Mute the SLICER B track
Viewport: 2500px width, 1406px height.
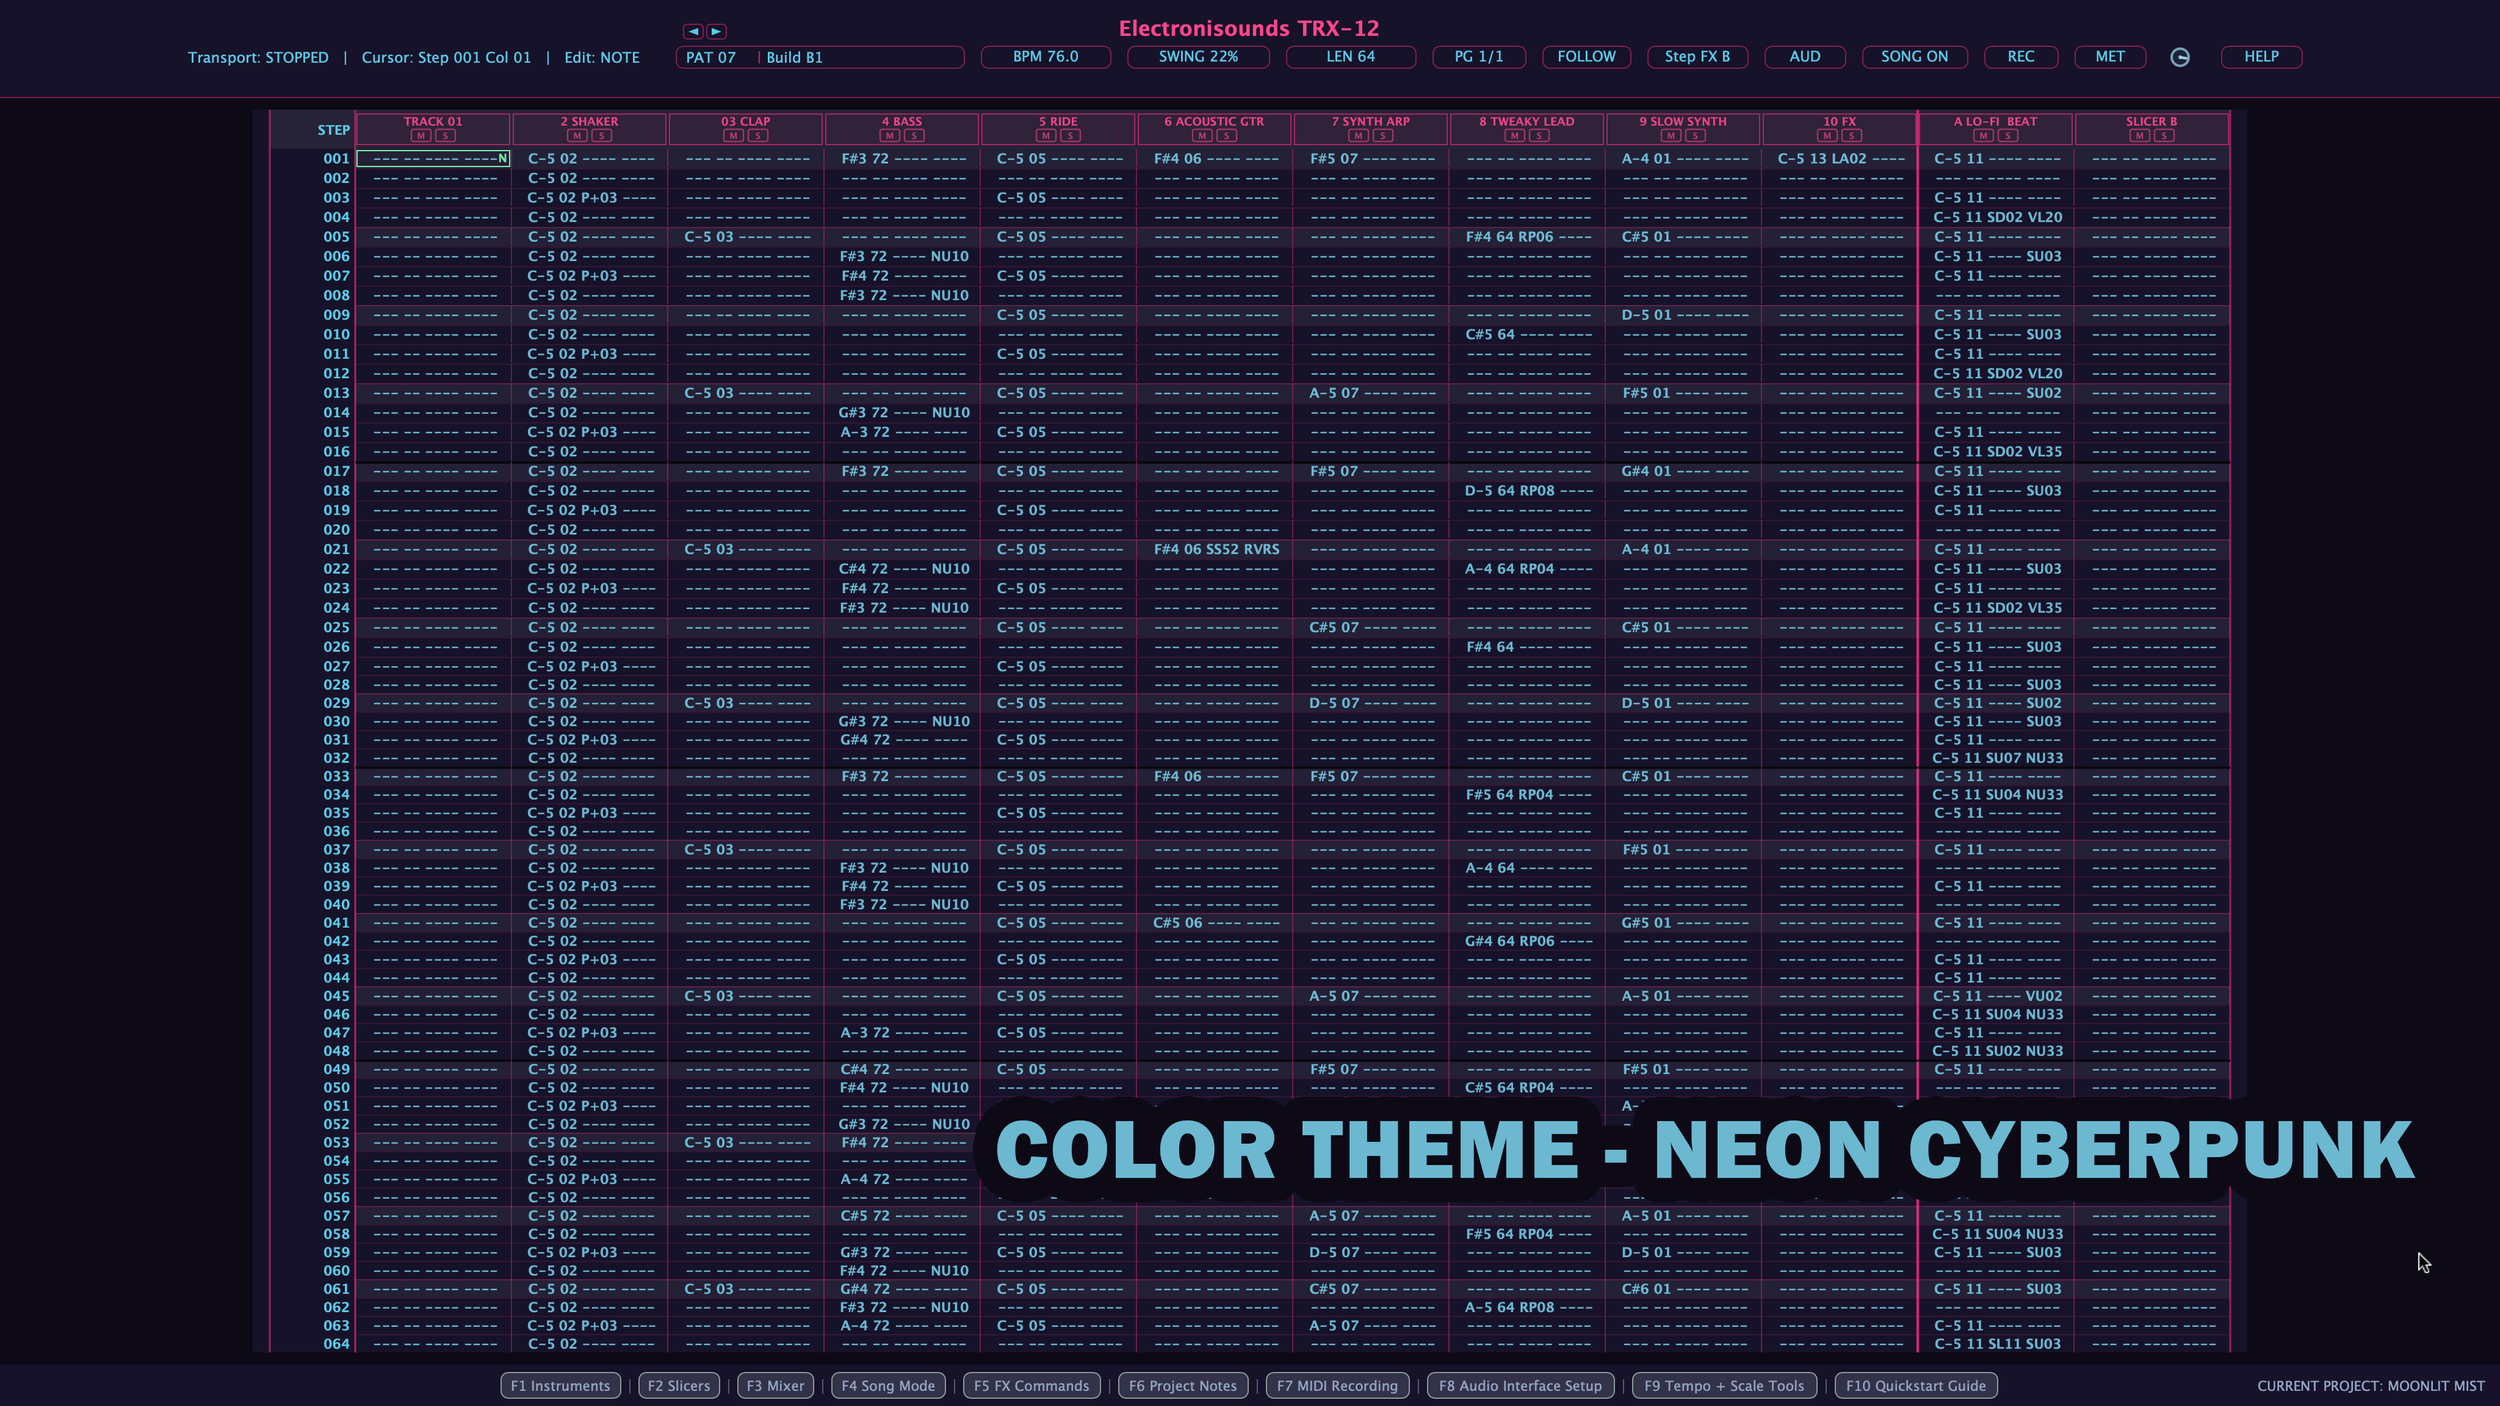(2139, 136)
